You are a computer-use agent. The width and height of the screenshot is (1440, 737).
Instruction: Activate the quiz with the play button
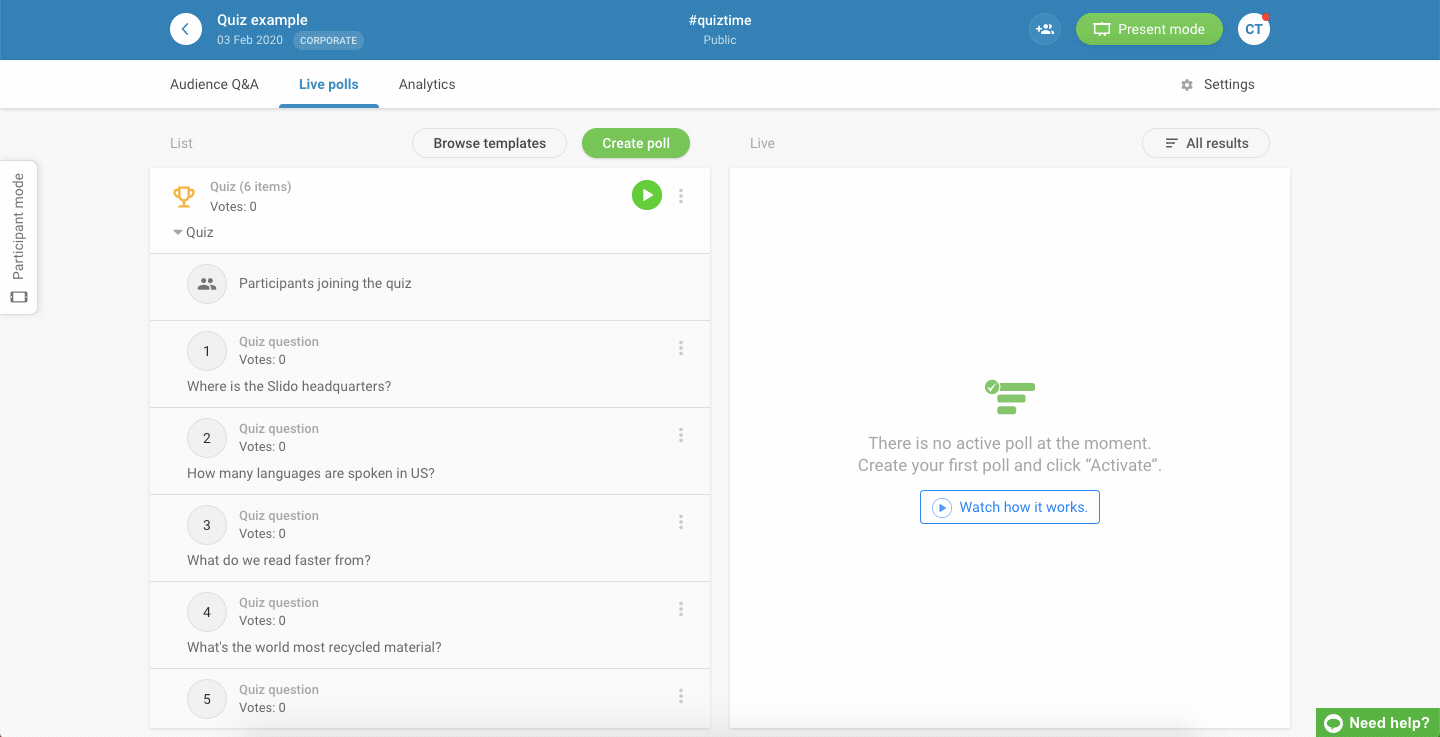tap(647, 195)
